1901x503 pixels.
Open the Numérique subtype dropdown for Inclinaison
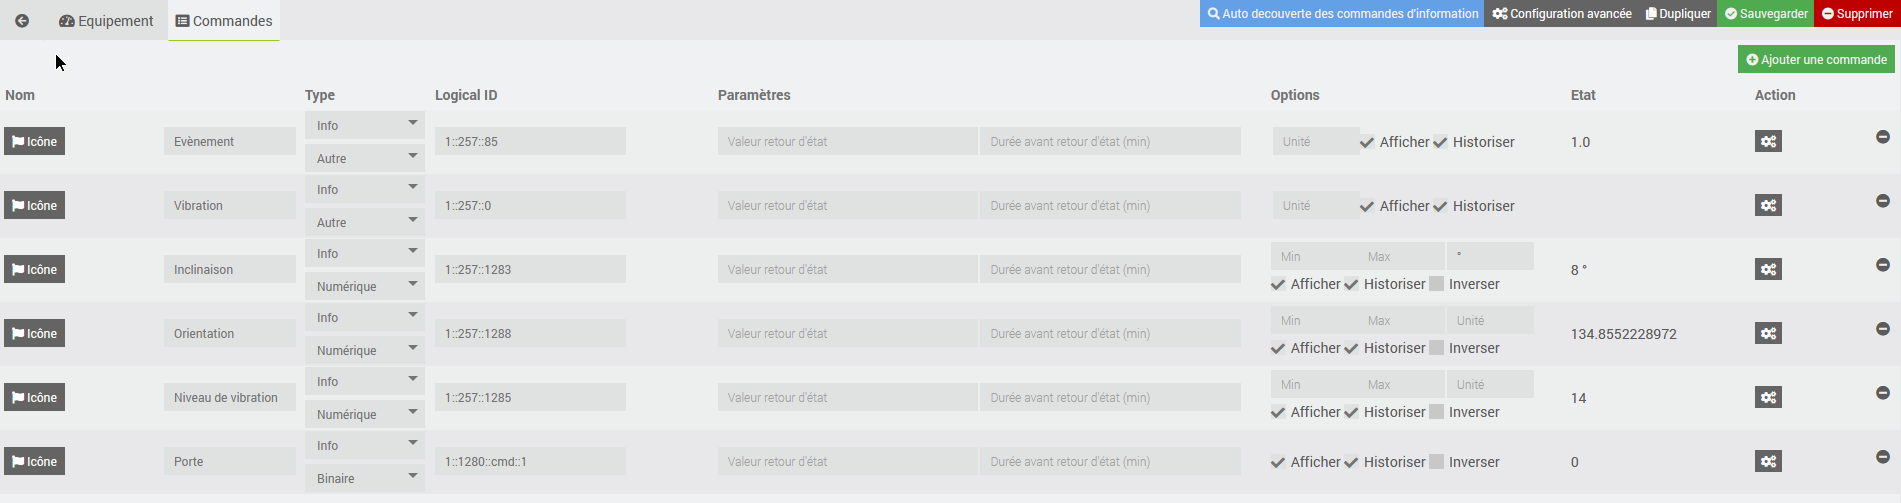365,286
